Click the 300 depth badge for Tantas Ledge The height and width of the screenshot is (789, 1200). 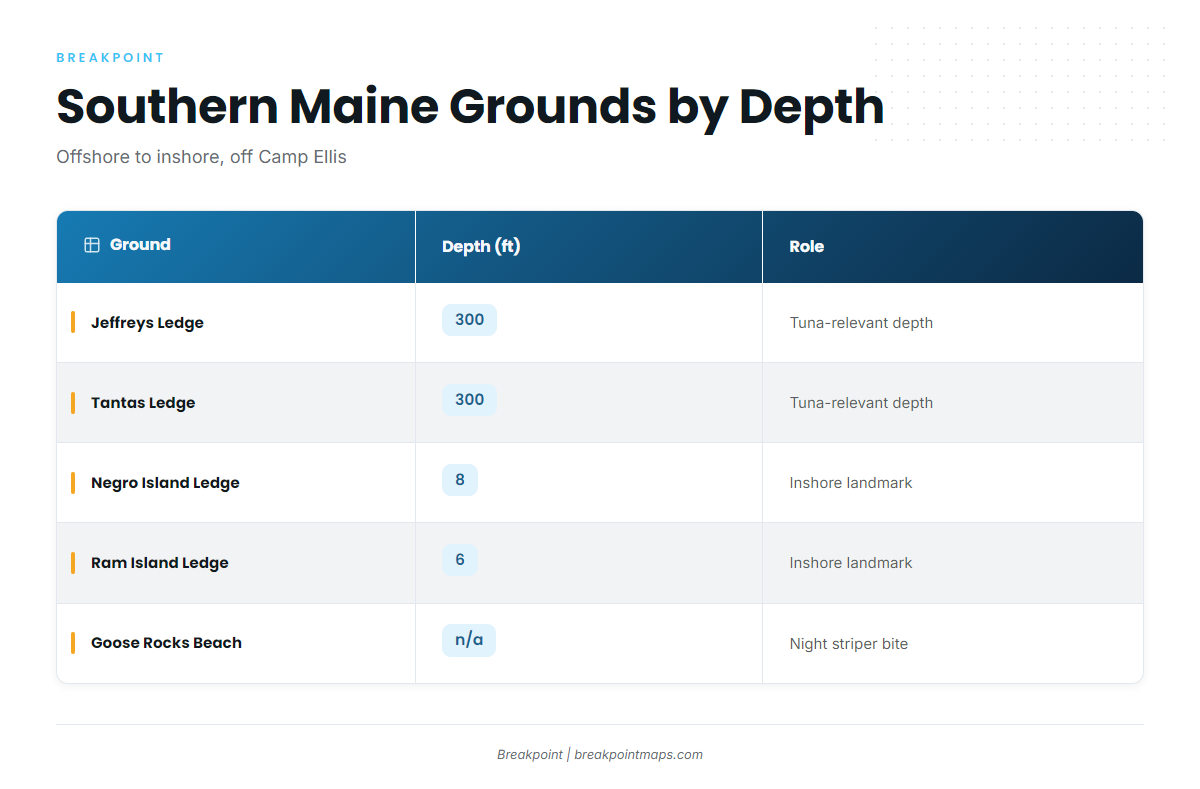coord(469,400)
